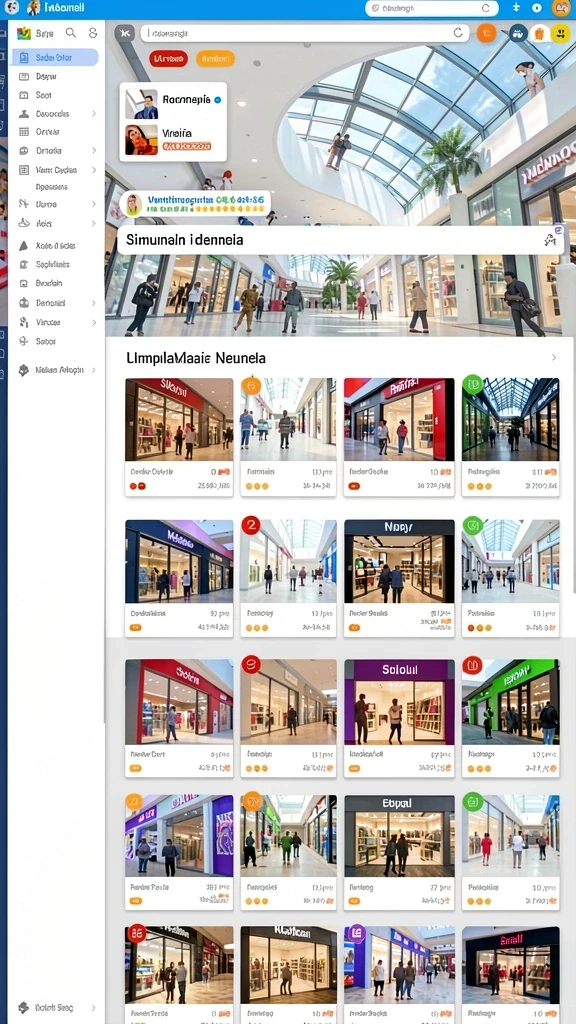This screenshot has height=1024, width=576.
Task: Expand the "Nsisaa Aliogtn" sidebar chevron
Action: click(94, 370)
